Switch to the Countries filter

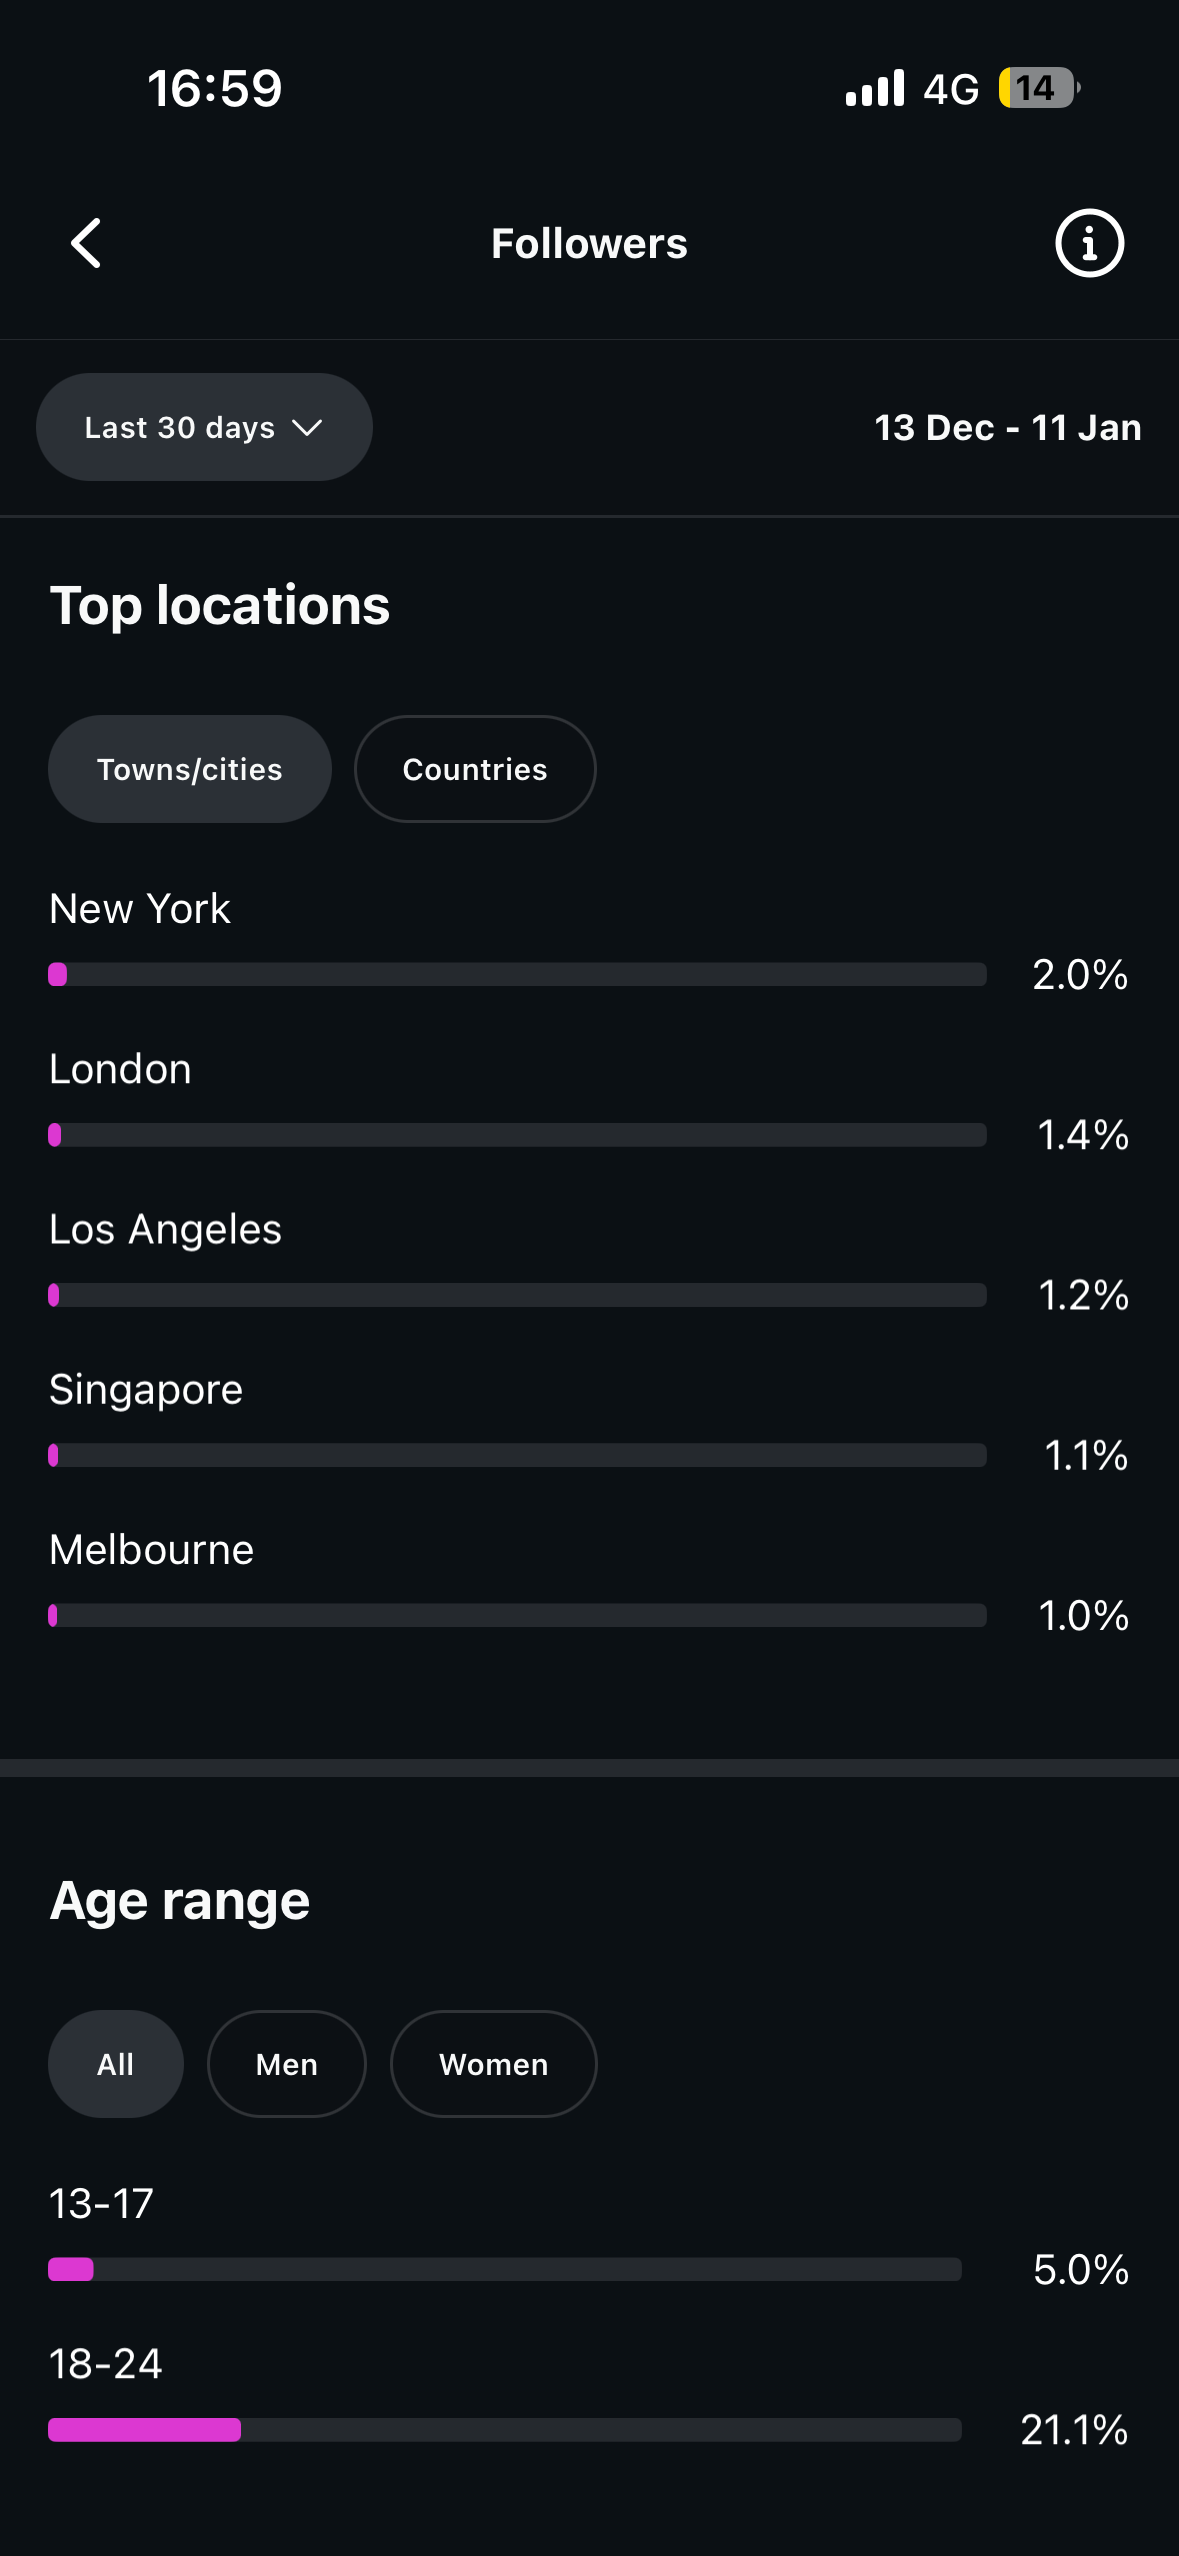475,769
